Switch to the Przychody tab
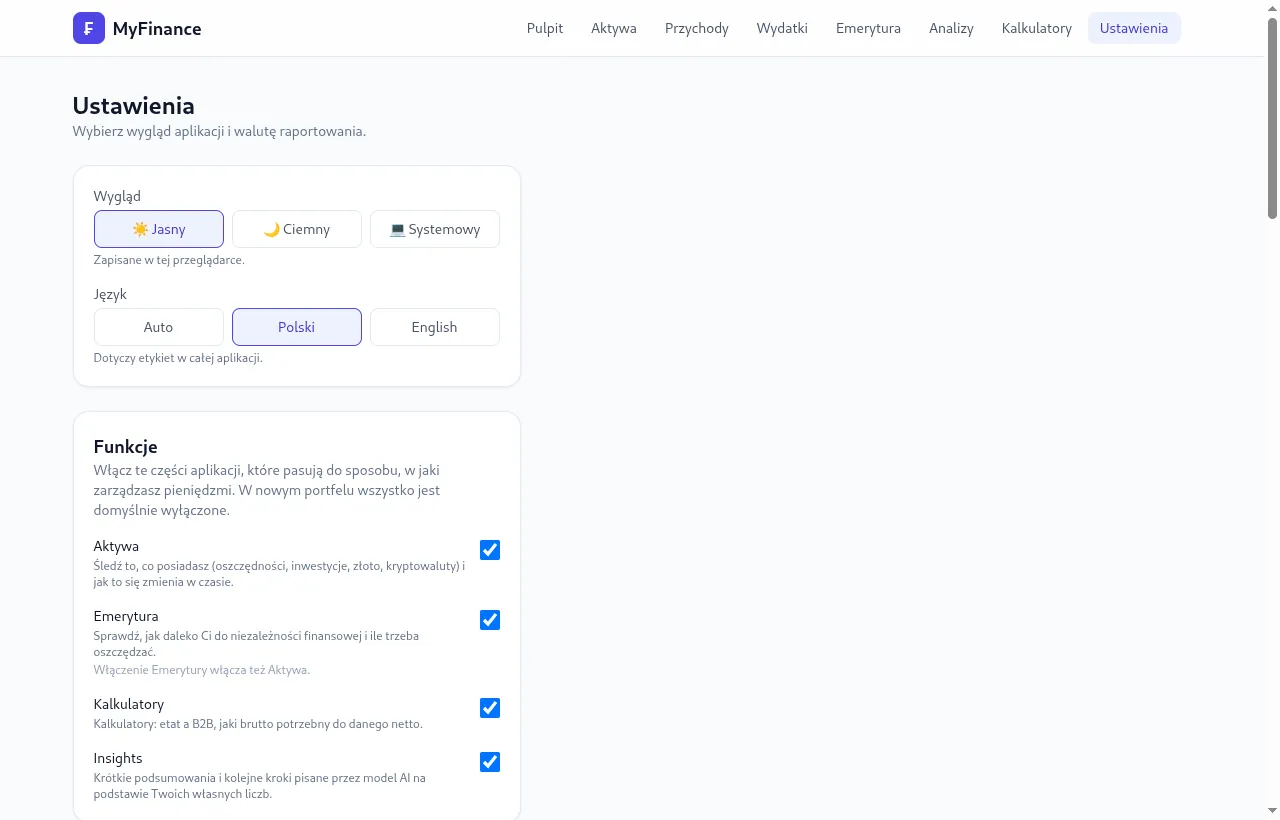This screenshot has height=820, width=1280. click(x=697, y=28)
